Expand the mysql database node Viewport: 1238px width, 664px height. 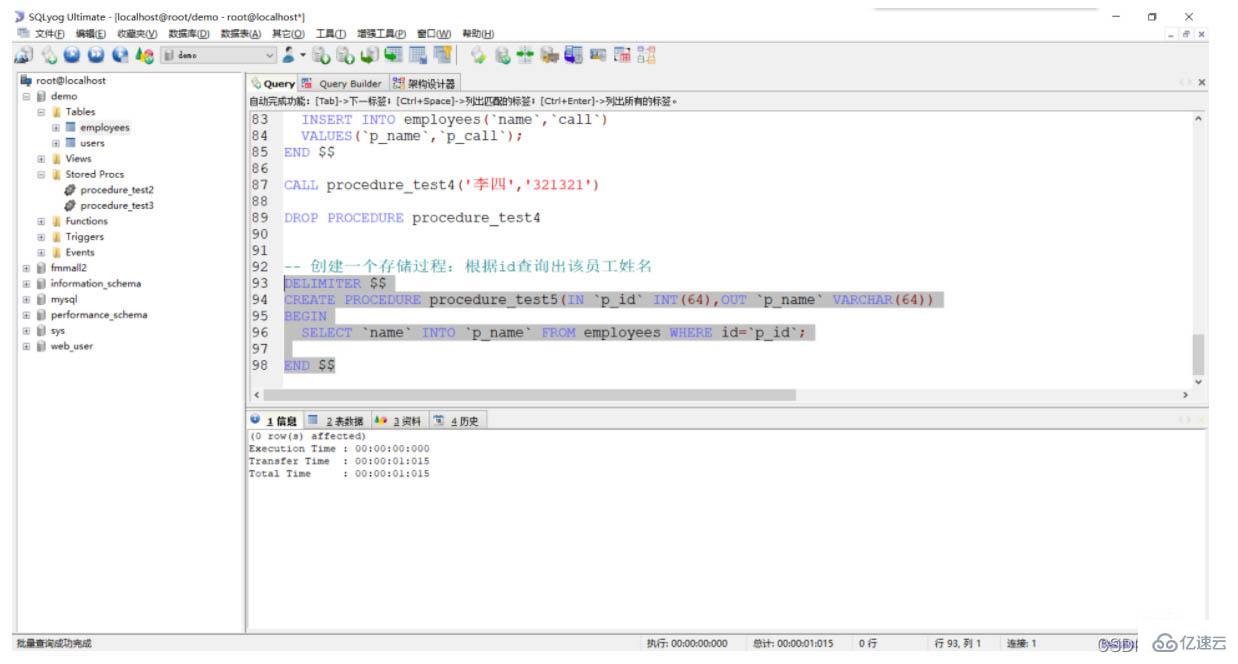pos(26,299)
